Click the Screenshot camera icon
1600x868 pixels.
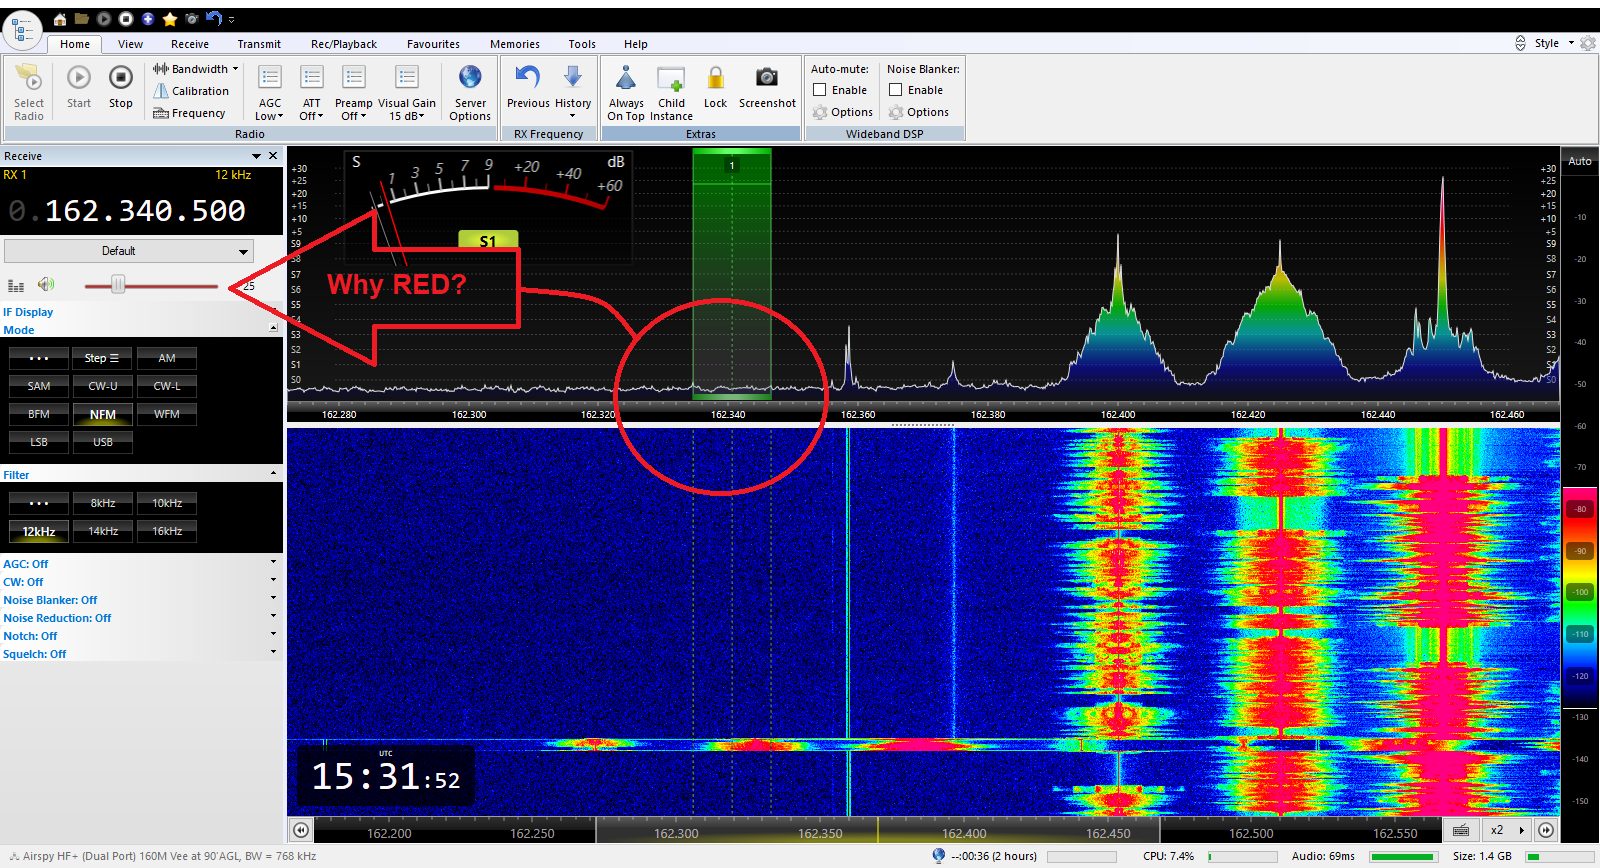[767, 78]
